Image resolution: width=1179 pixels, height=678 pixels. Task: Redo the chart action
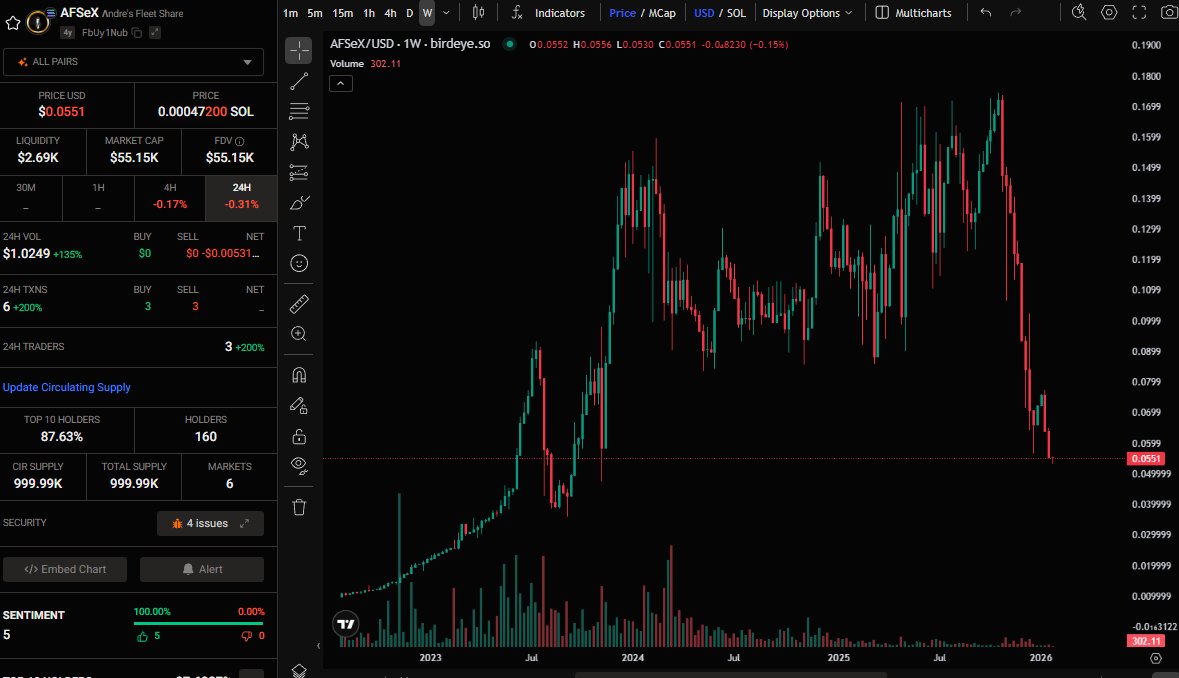(1016, 13)
